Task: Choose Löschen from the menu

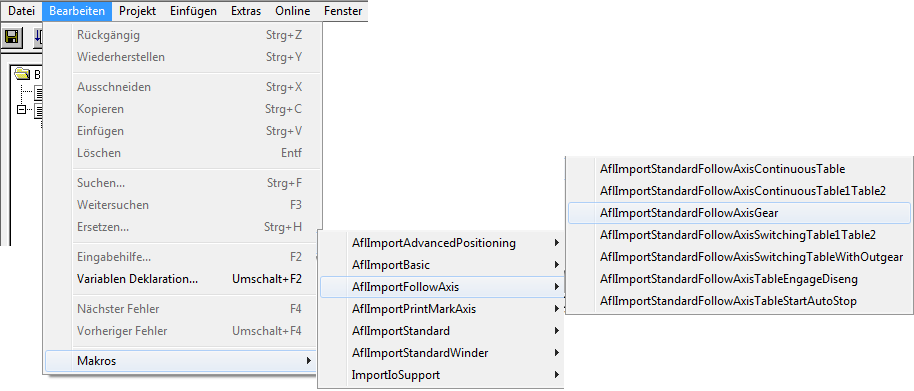Action: 183,153
